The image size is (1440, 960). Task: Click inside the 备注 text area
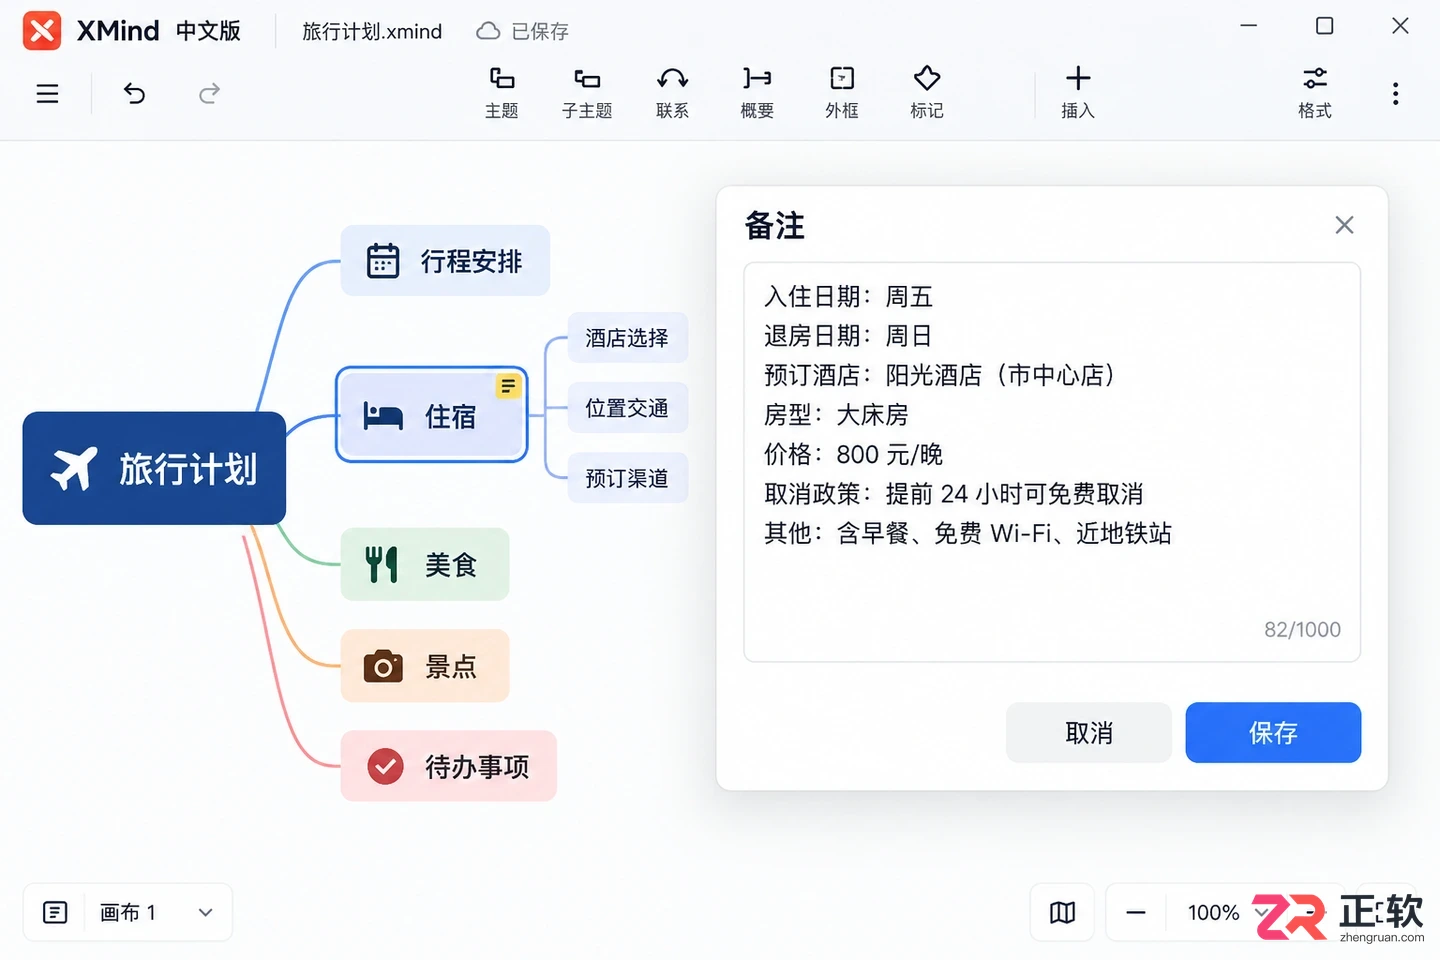(1052, 462)
